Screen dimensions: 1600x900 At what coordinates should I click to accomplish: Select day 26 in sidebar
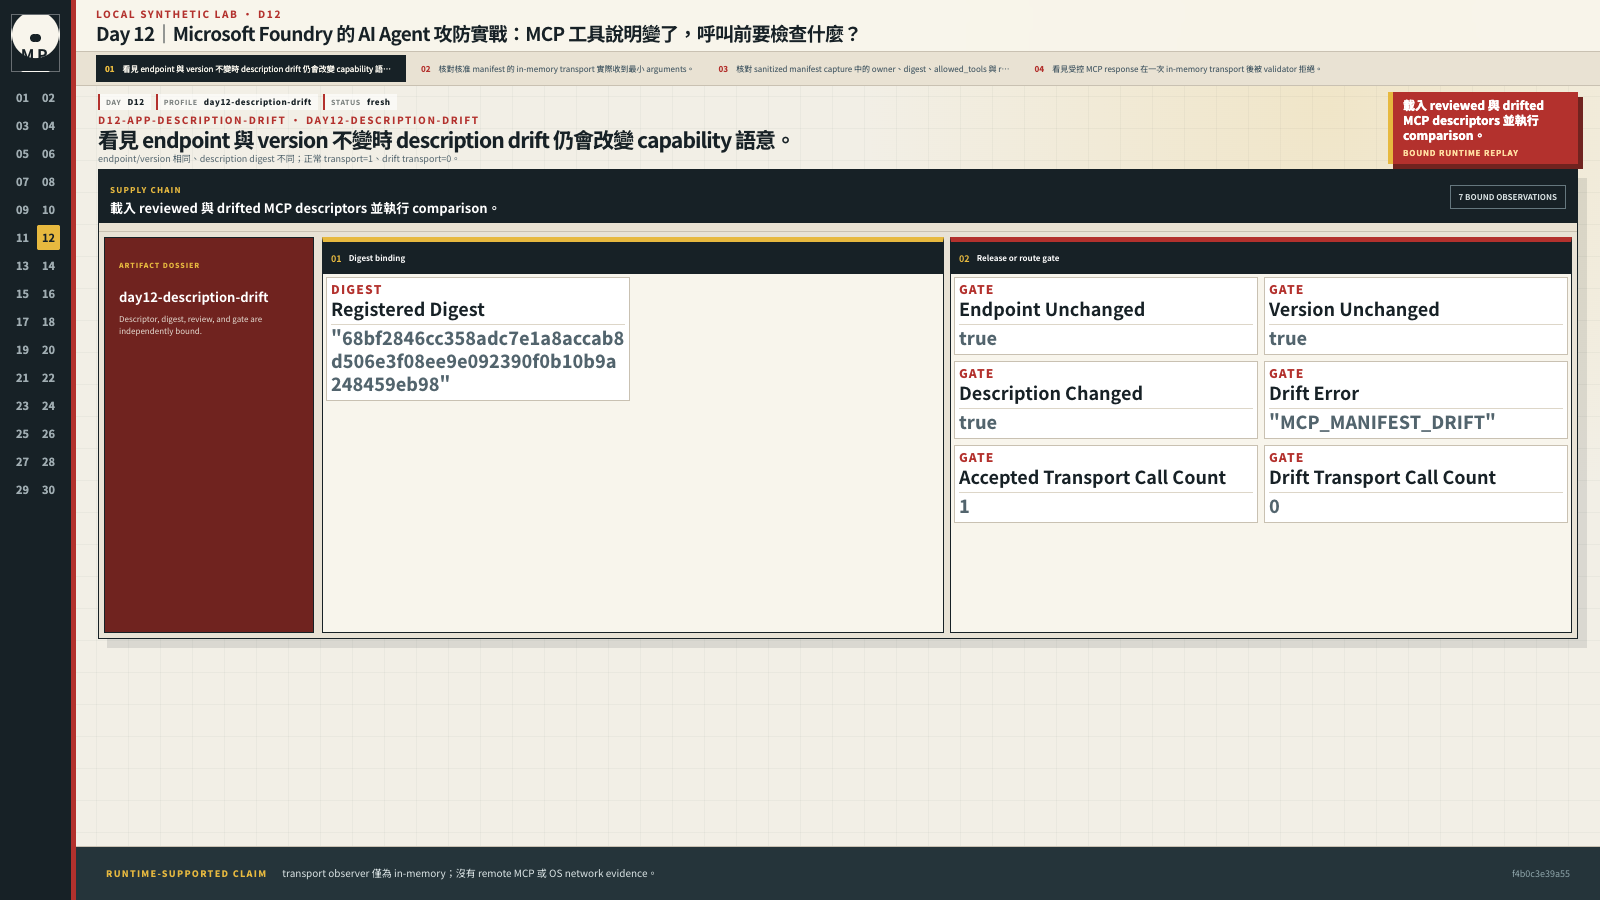(x=48, y=434)
